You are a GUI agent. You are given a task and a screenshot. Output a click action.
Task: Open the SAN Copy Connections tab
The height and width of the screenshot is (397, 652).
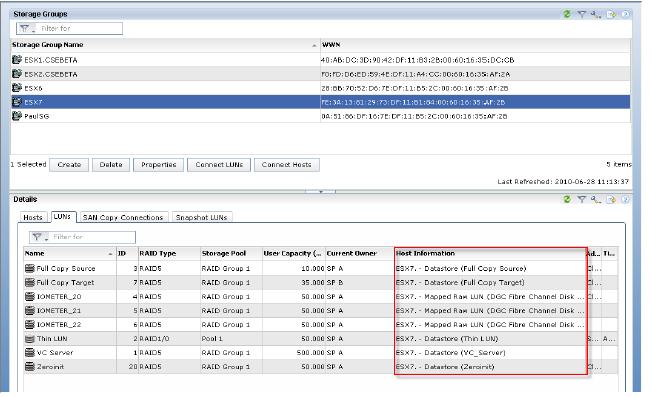(x=123, y=217)
